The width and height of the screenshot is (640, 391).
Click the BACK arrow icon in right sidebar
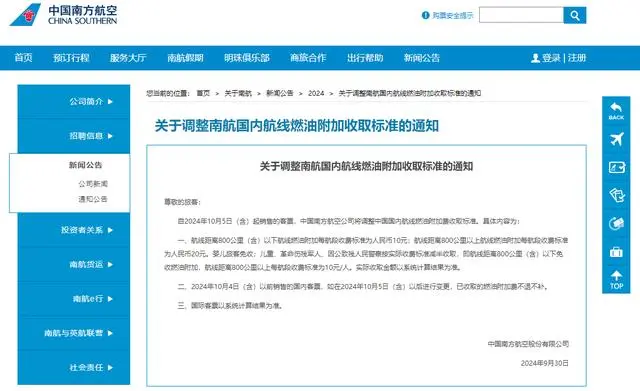(616, 111)
